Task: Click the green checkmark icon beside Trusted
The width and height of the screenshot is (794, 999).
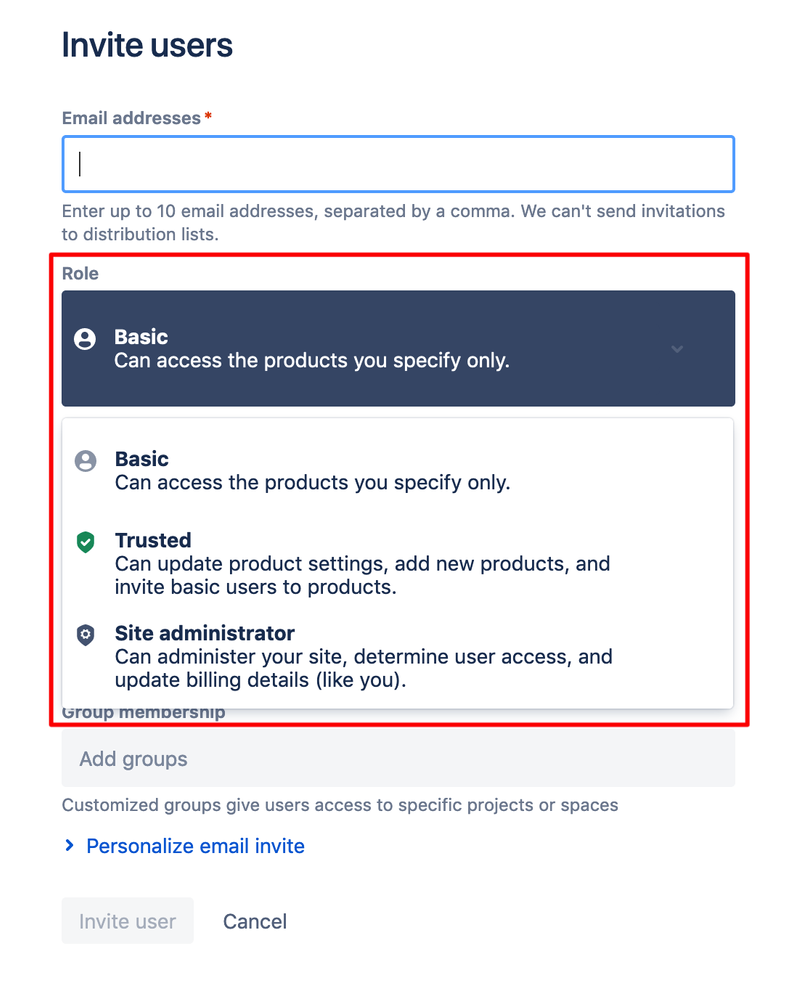Action: pyautogui.click(x=85, y=542)
